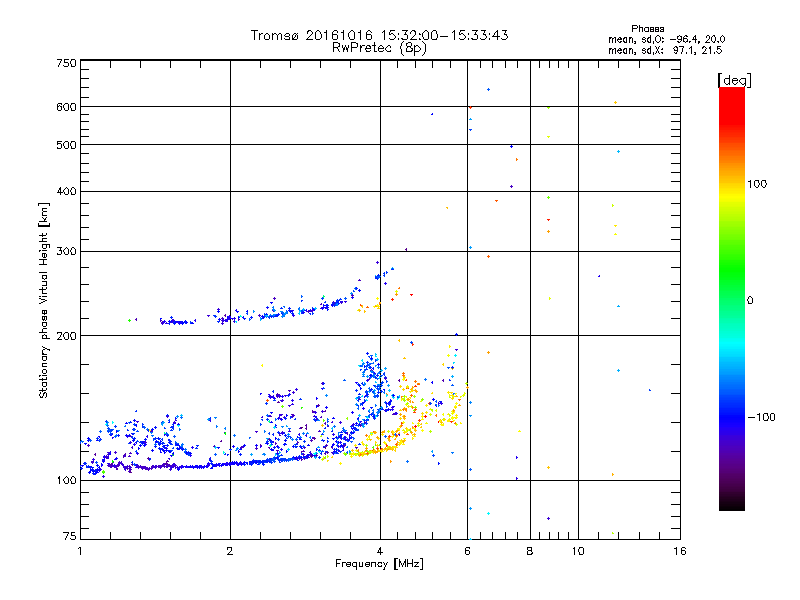
Task: Click the y-axis tick label '200'
Action: (67, 336)
